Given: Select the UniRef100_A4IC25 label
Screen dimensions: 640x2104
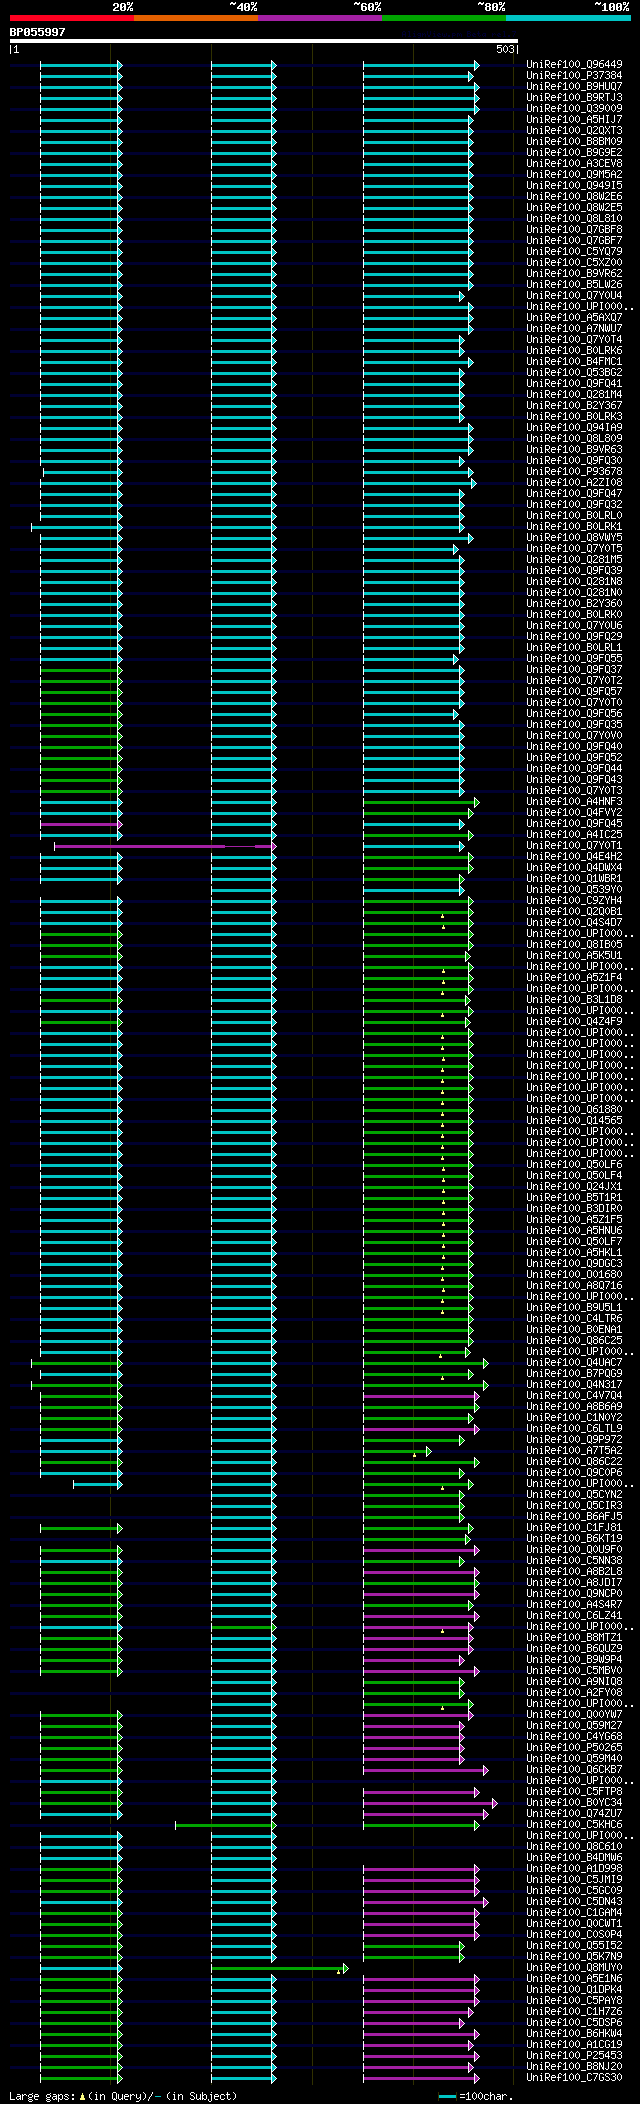Looking at the screenshot, I should pos(574,835).
